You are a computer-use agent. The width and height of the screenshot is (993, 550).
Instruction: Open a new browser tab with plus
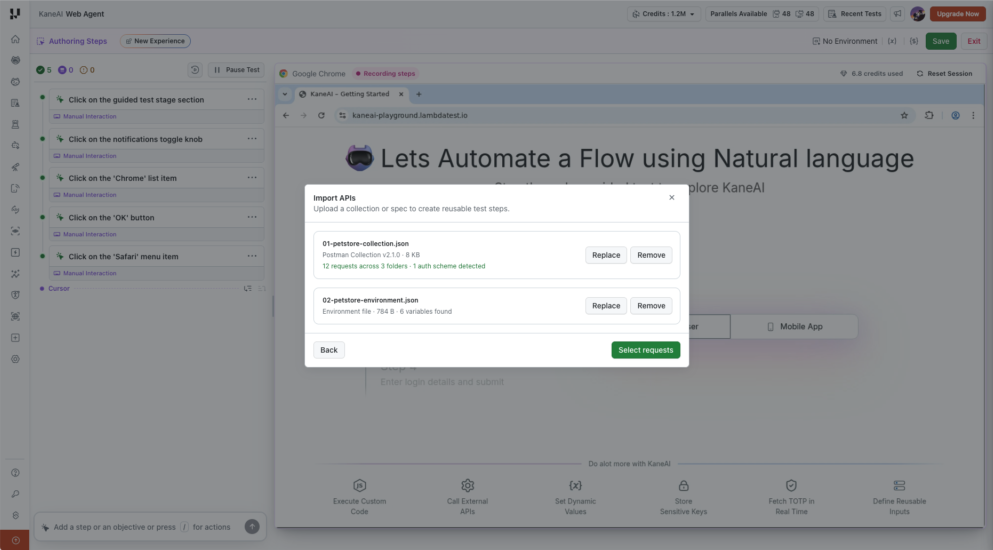pyautogui.click(x=419, y=94)
